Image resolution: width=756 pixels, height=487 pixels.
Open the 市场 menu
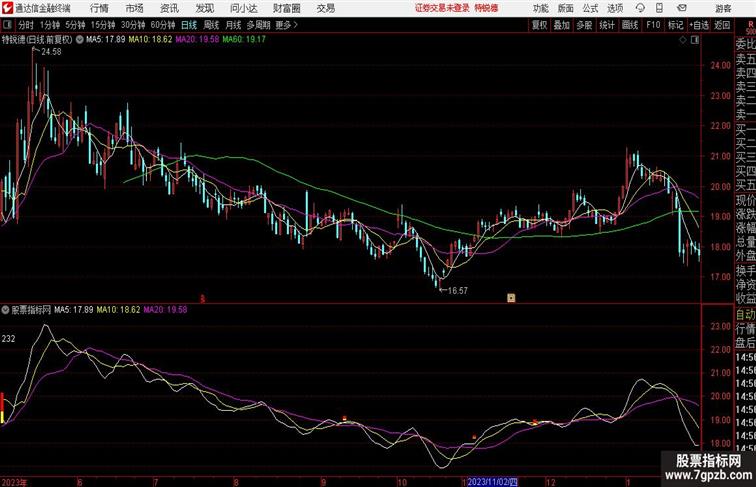135,8
